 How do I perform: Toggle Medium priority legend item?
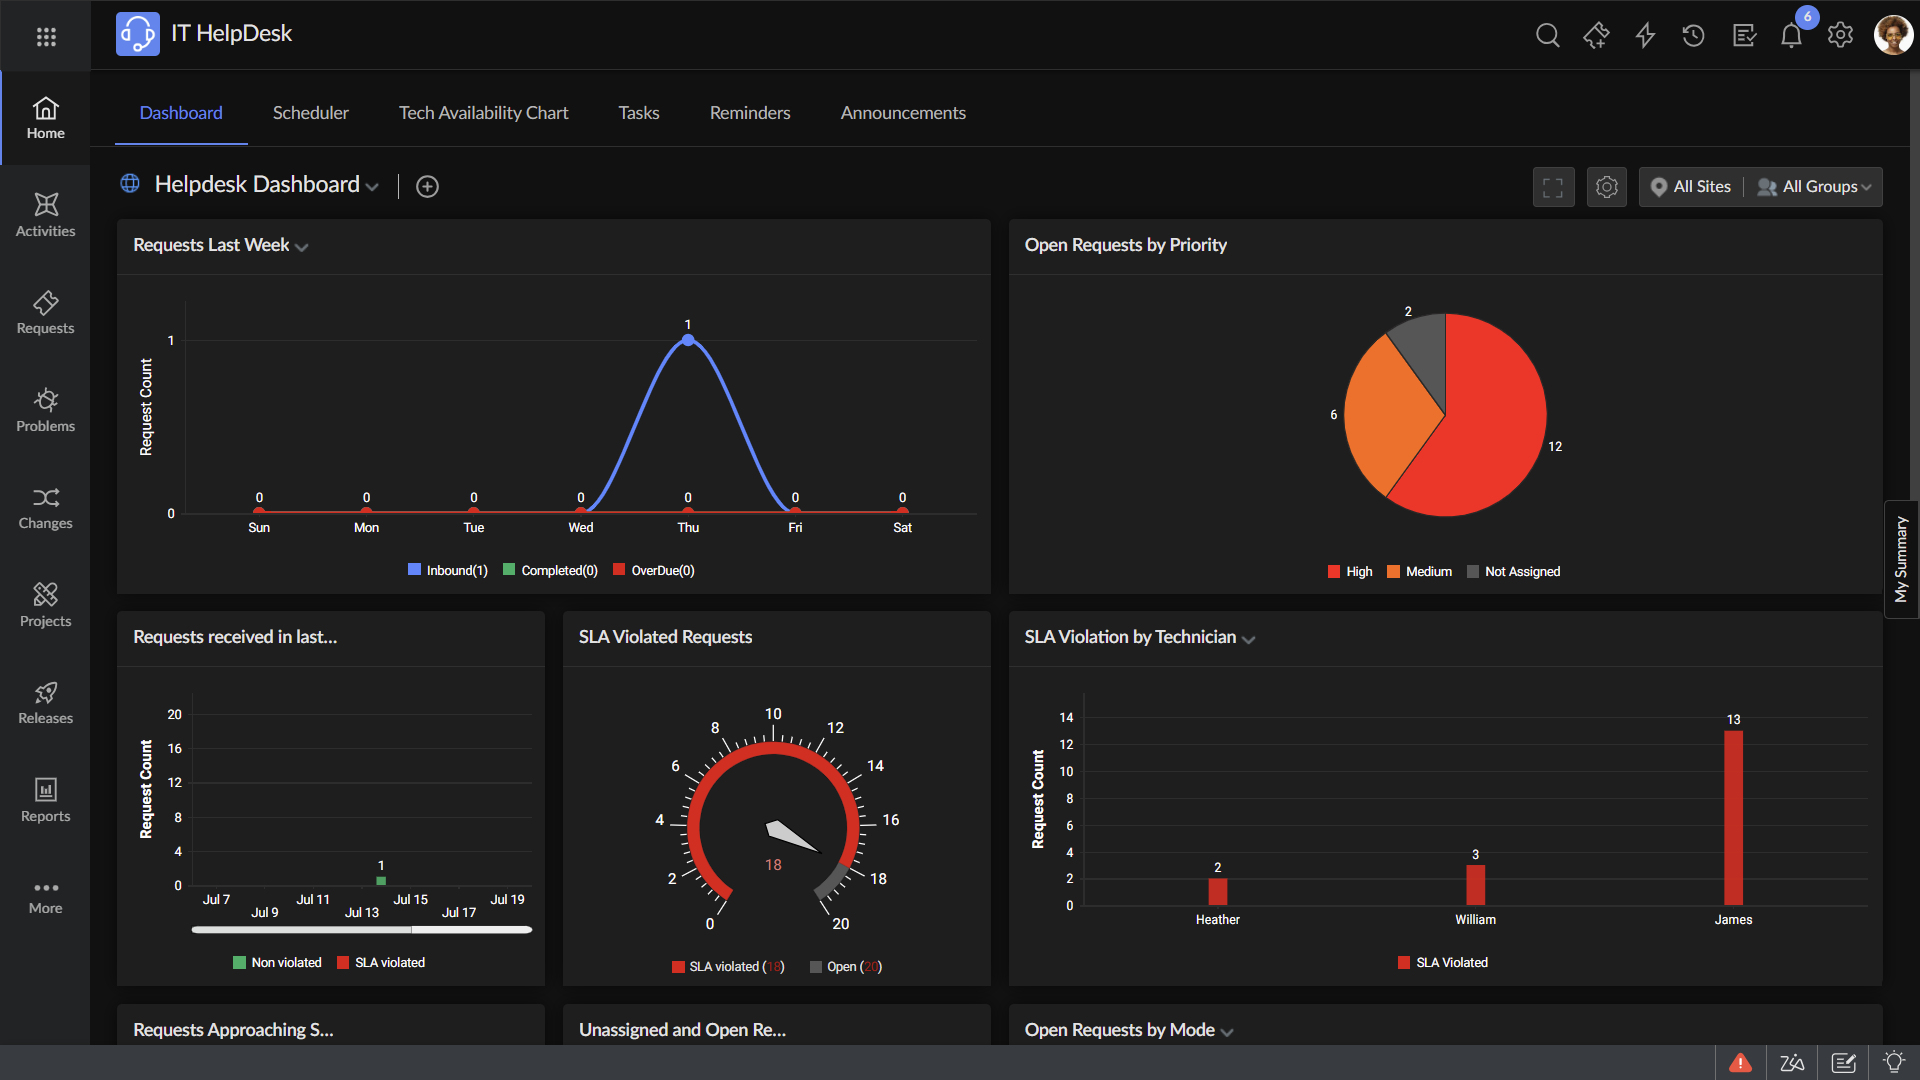coord(1419,571)
